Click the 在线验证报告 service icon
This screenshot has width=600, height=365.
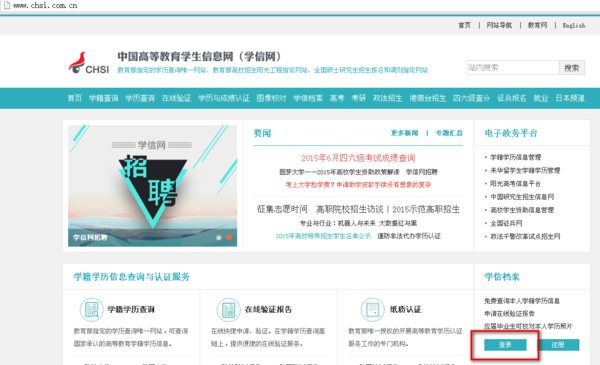(228, 309)
